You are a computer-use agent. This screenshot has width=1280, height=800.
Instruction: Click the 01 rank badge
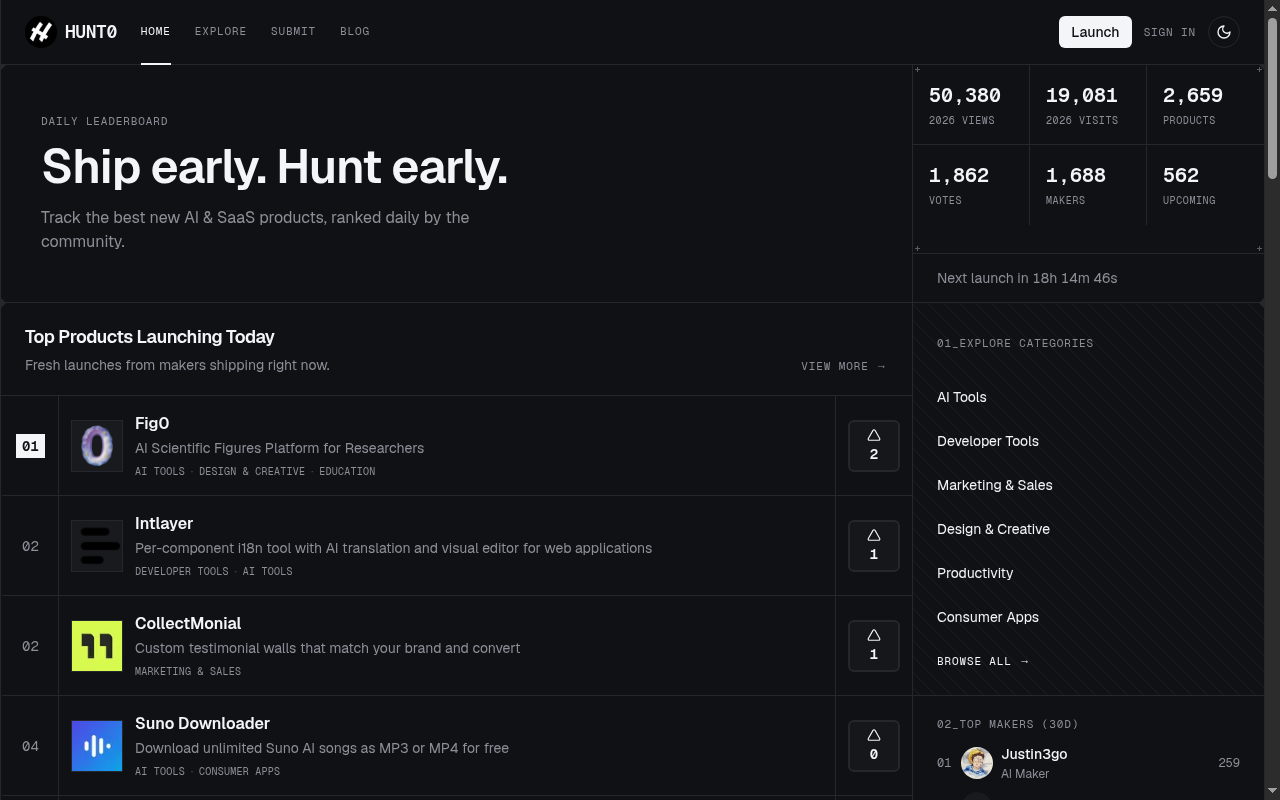point(30,446)
